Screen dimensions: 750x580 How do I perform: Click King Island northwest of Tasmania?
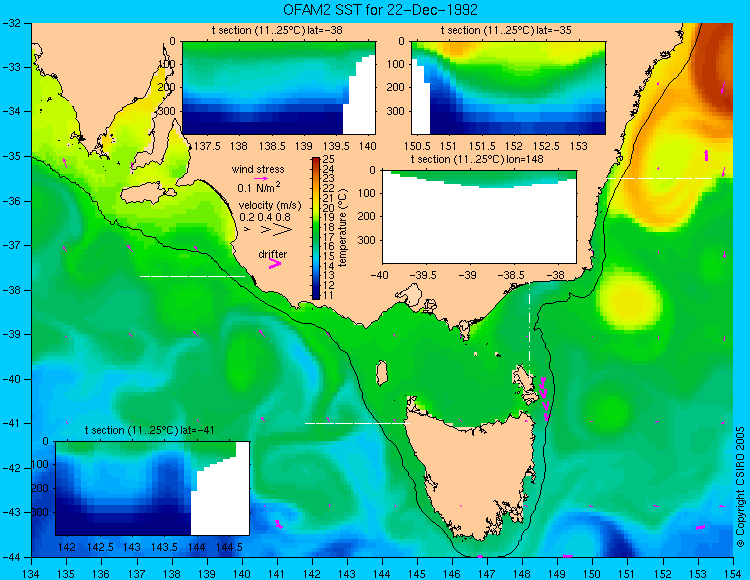pos(381,373)
